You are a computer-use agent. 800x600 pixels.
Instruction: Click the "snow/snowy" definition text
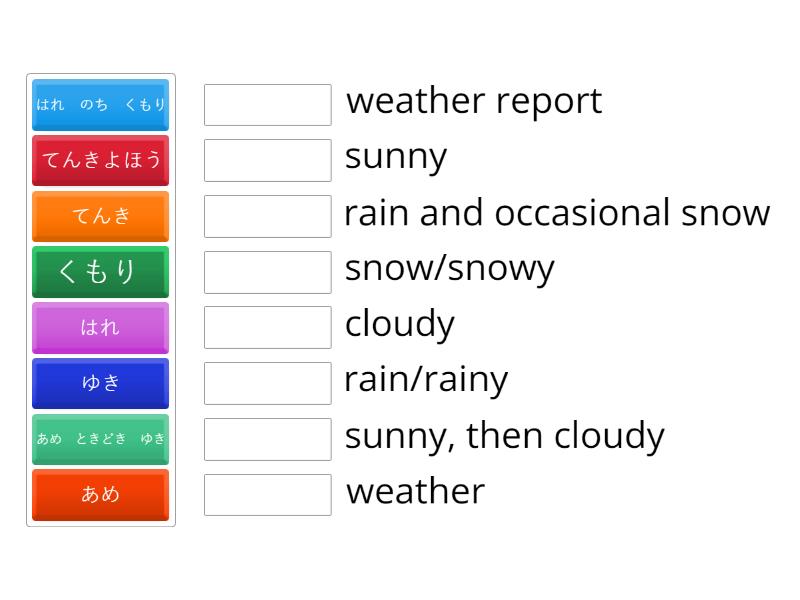[449, 269]
